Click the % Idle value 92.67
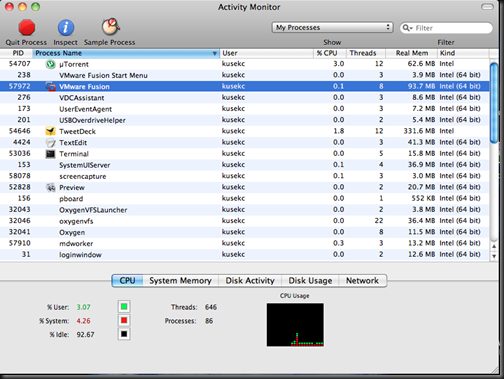 85,334
